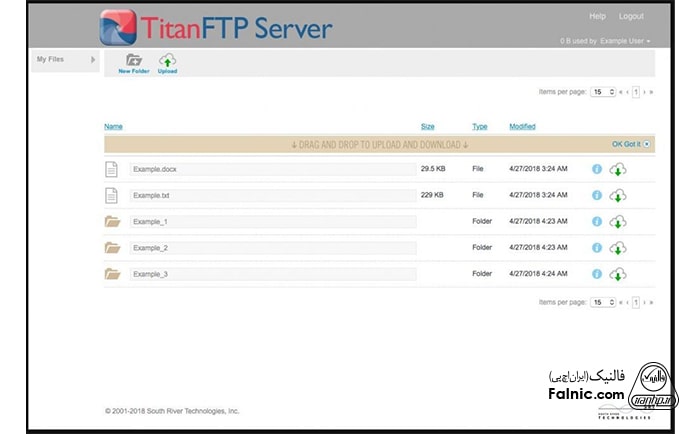
Task: Expand the Example User account menu
Action: click(626, 41)
